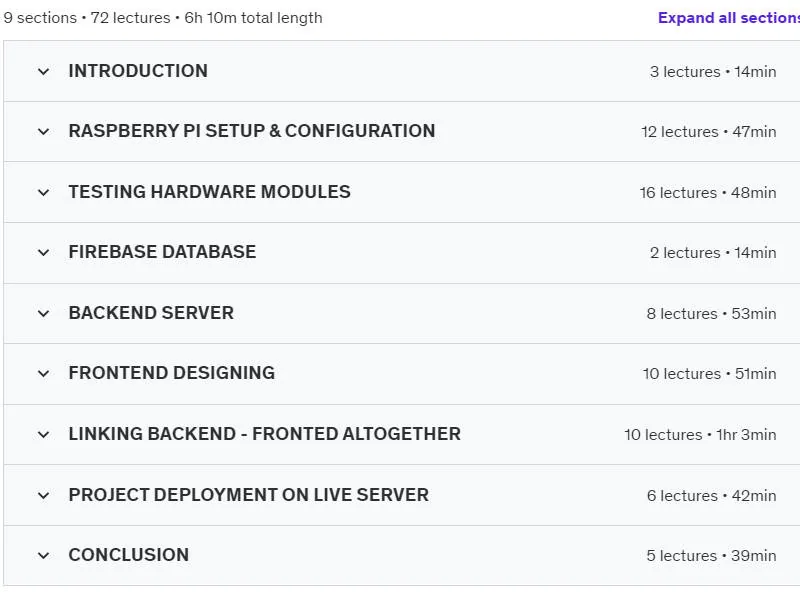Expand Raspberry Pi Setup & Configuration chevron
This screenshot has width=800, height=593.
(x=43, y=132)
